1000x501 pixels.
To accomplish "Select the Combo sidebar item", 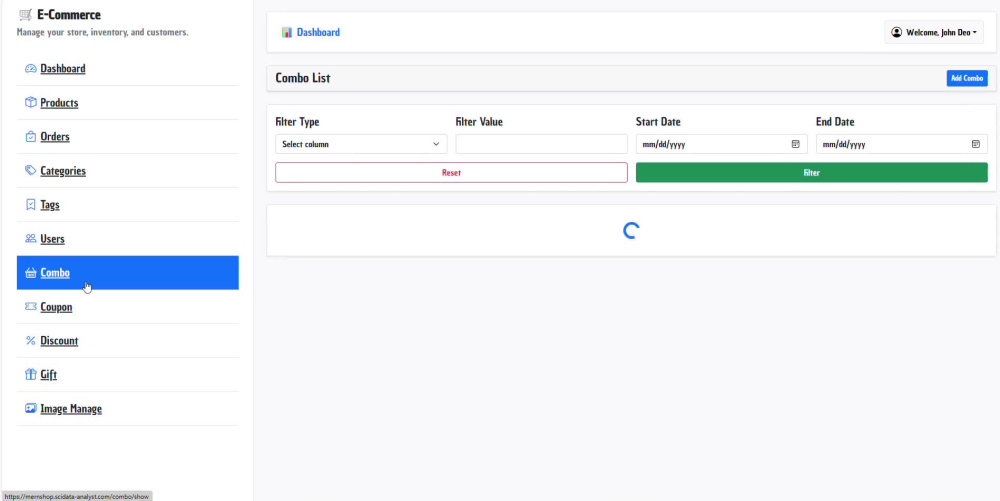I will tap(128, 273).
